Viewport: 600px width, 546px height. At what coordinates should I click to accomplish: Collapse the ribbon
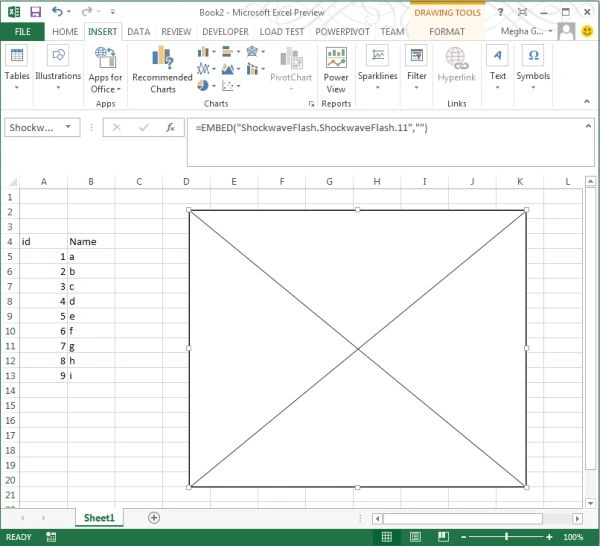587,101
